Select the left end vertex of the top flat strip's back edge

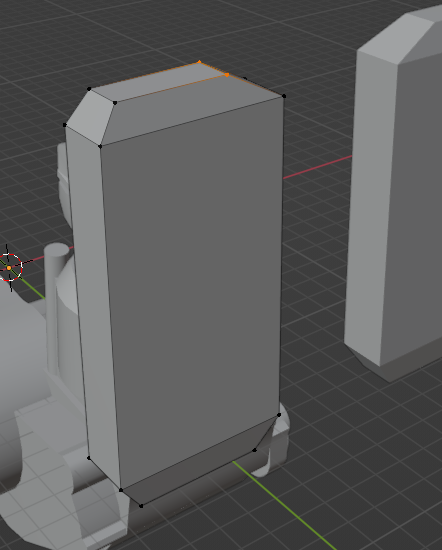click(89, 89)
